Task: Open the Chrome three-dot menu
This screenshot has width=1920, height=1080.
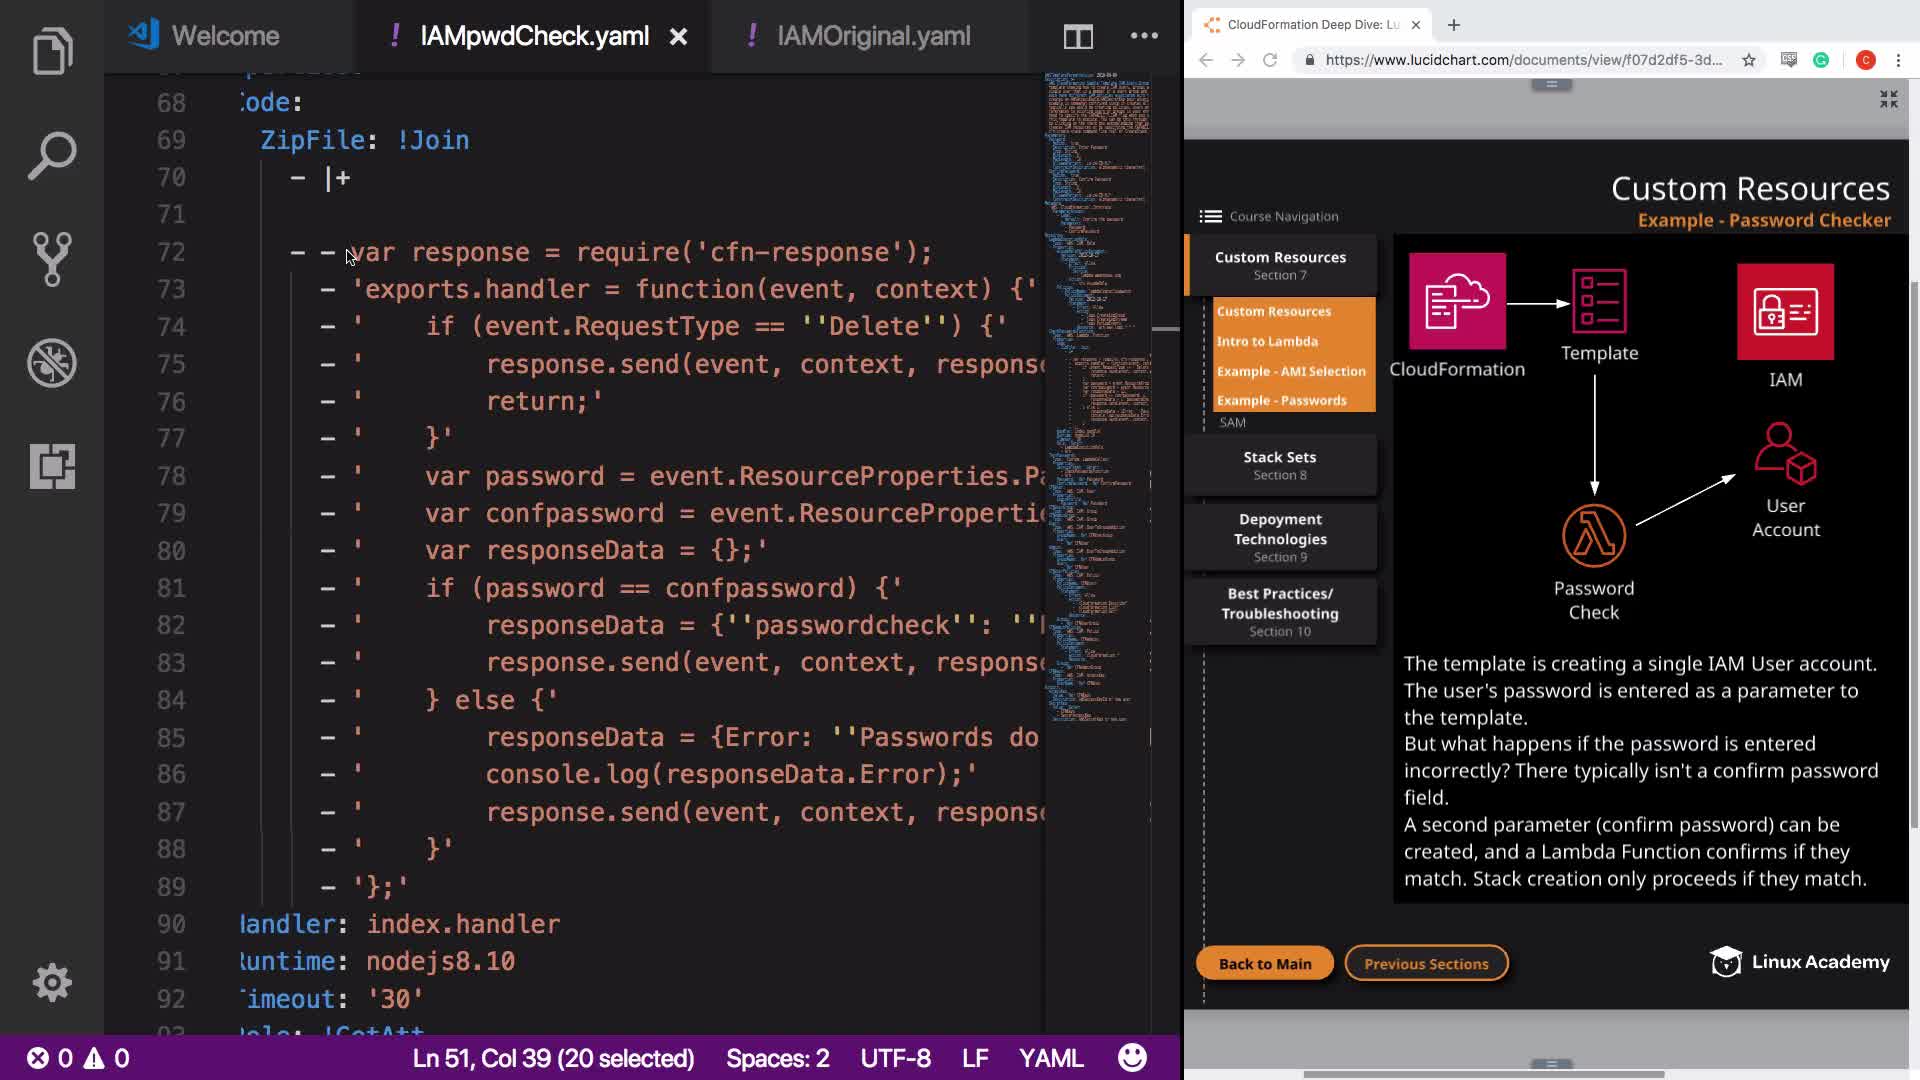Action: point(1898,60)
